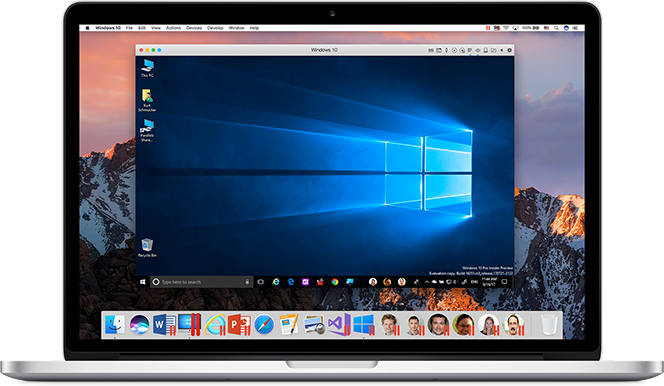The image size is (664, 386).
Task: Open the Develop menu
Action: coord(215,28)
